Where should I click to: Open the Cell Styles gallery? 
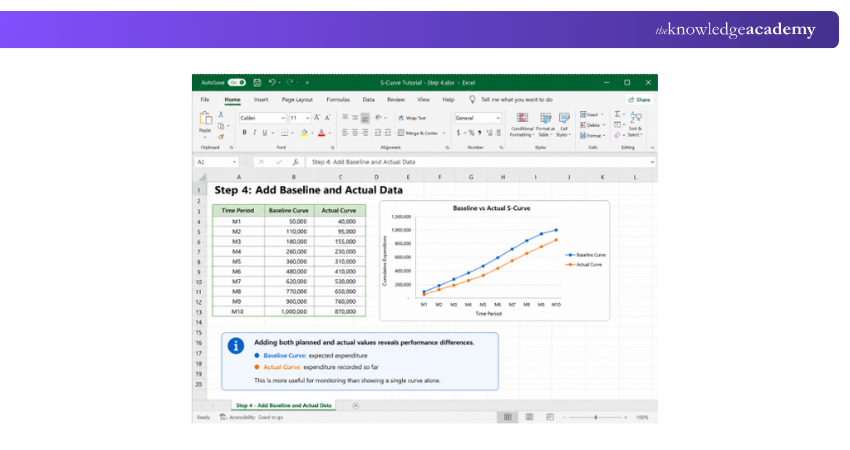[564, 125]
